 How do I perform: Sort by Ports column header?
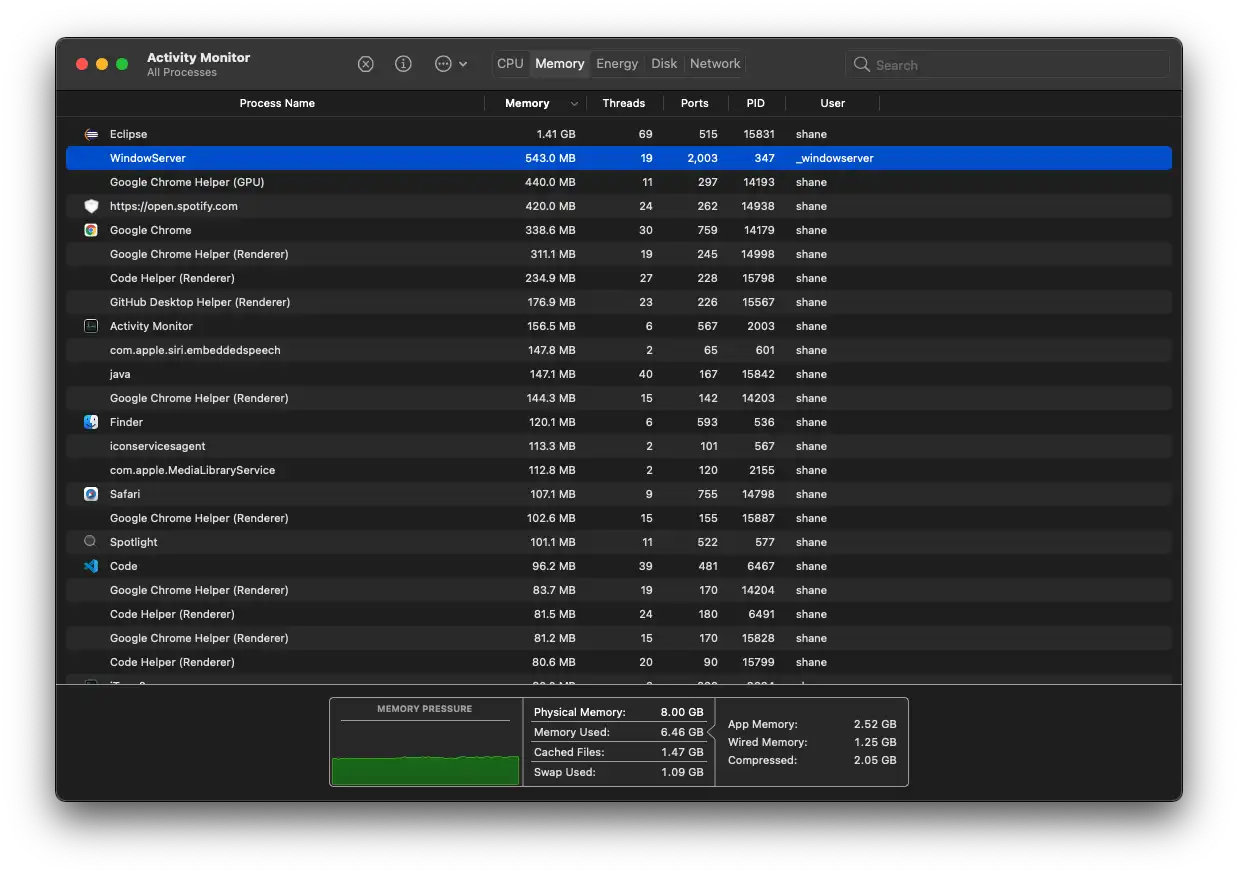(694, 103)
